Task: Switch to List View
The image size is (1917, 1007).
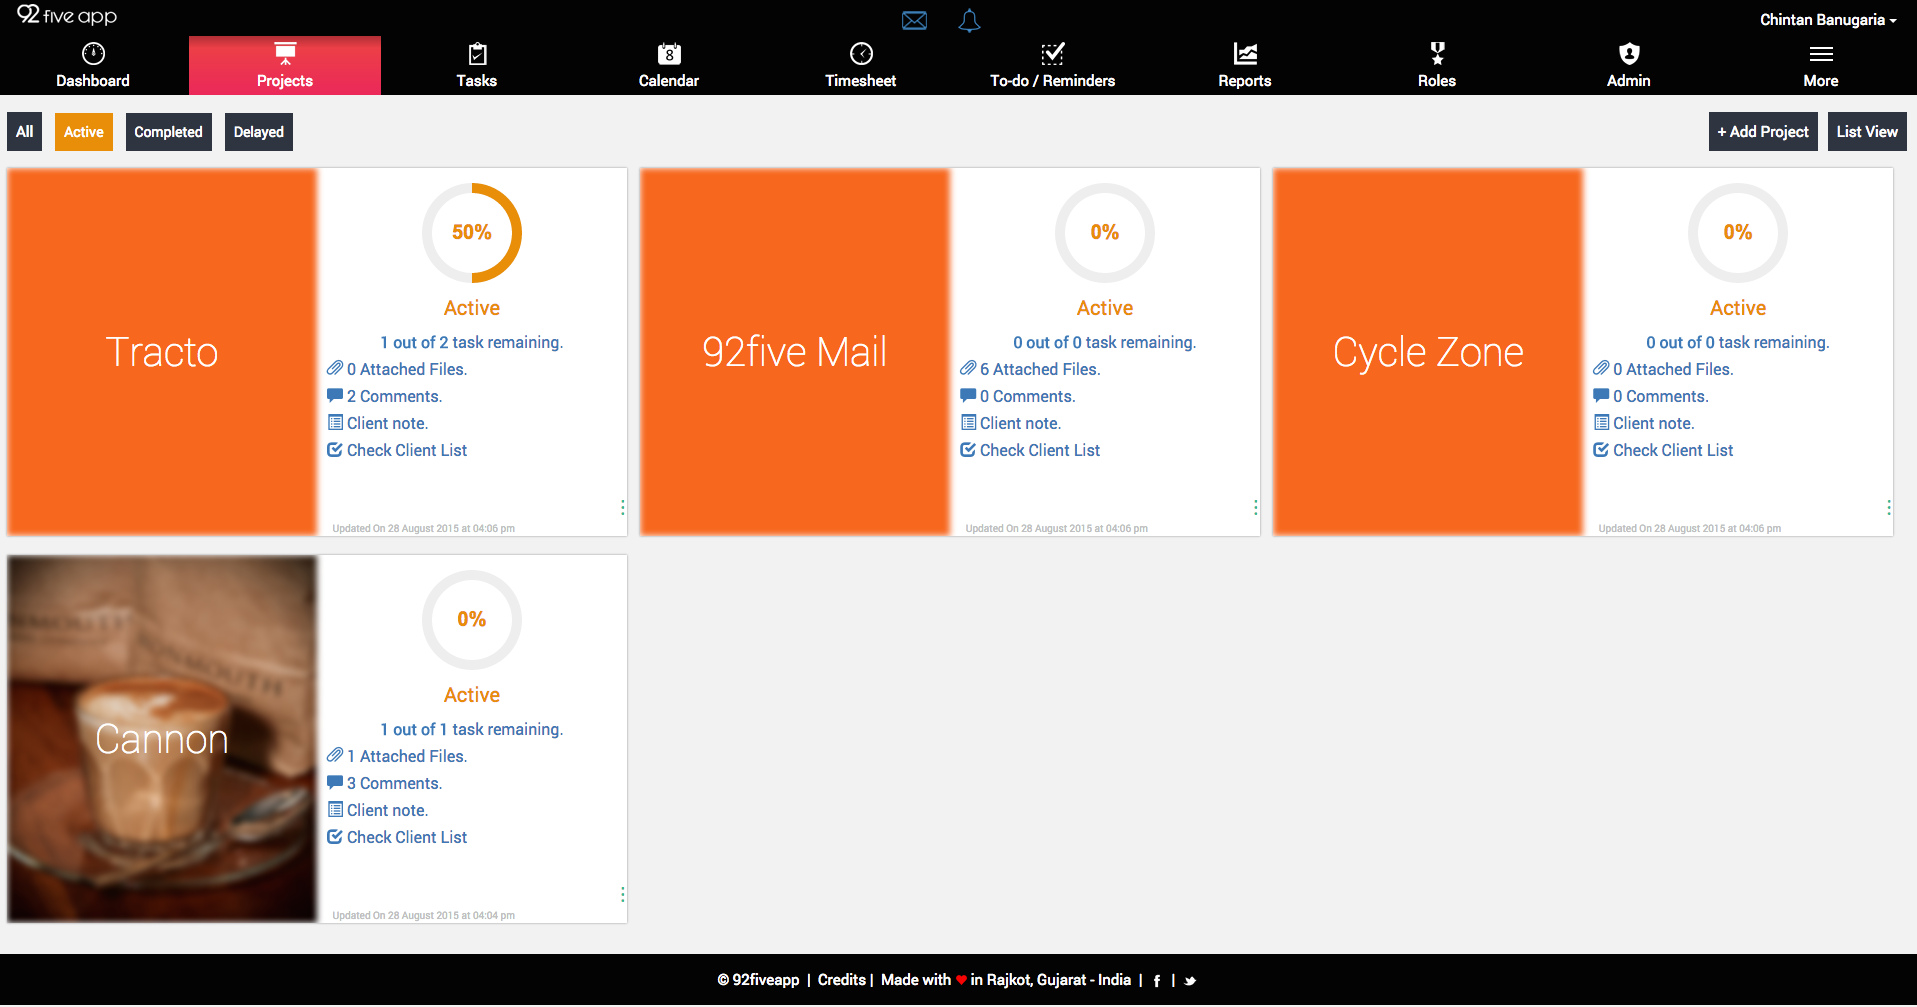Action: coord(1867,132)
